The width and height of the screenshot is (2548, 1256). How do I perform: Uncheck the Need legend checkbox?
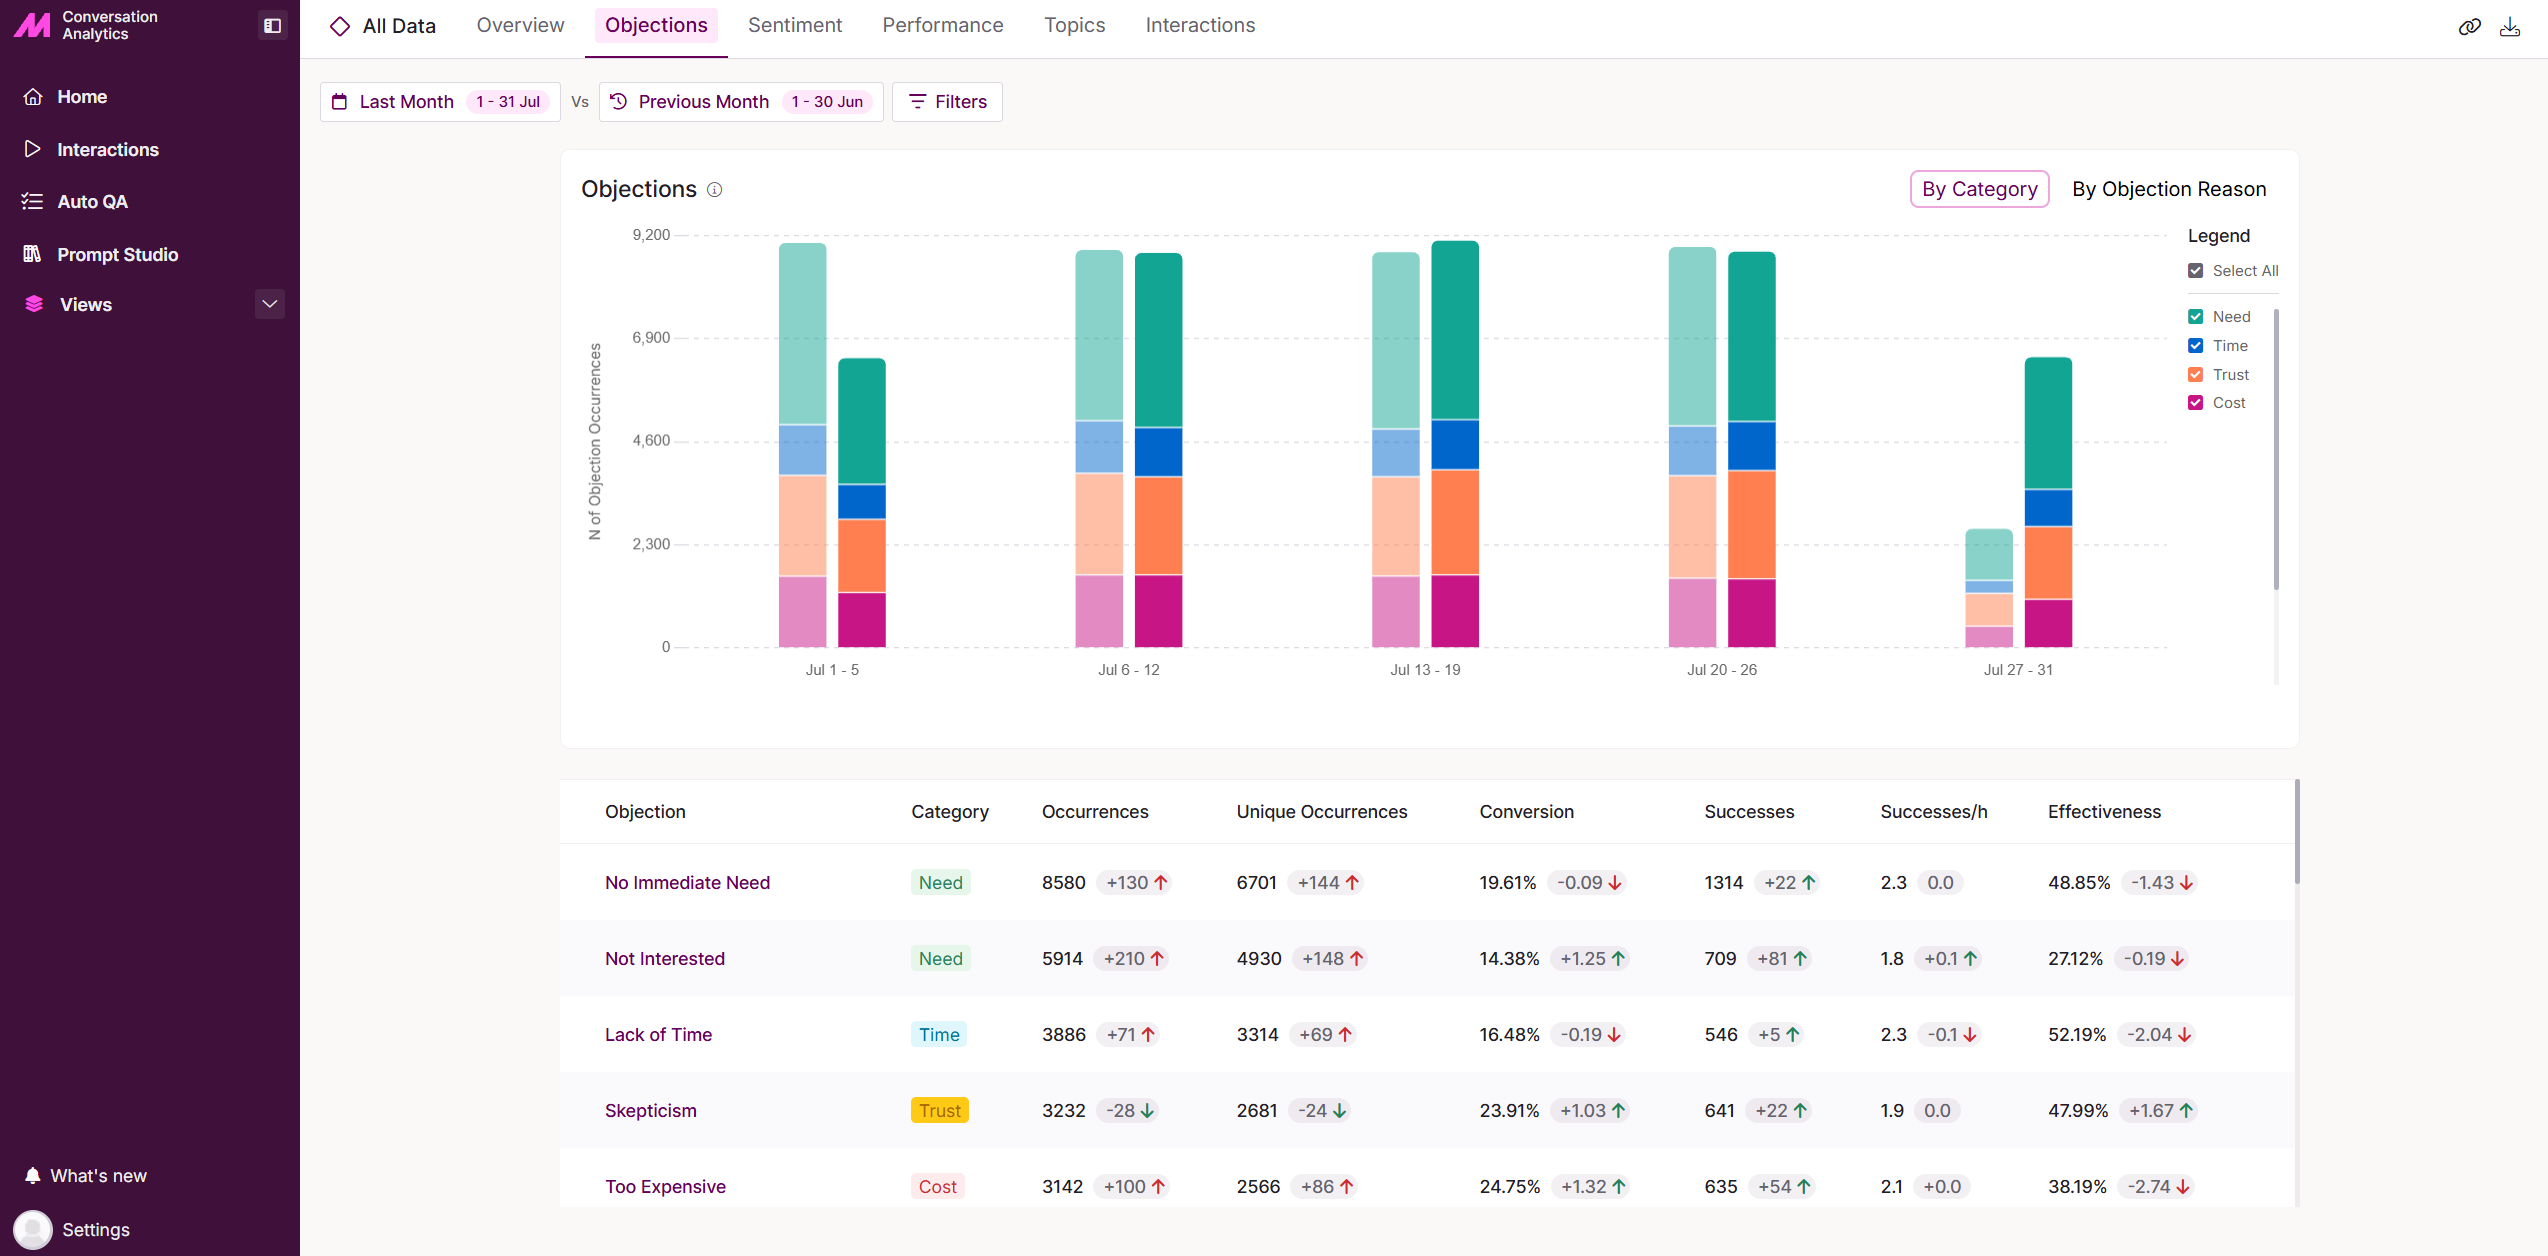coord(2196,317)
